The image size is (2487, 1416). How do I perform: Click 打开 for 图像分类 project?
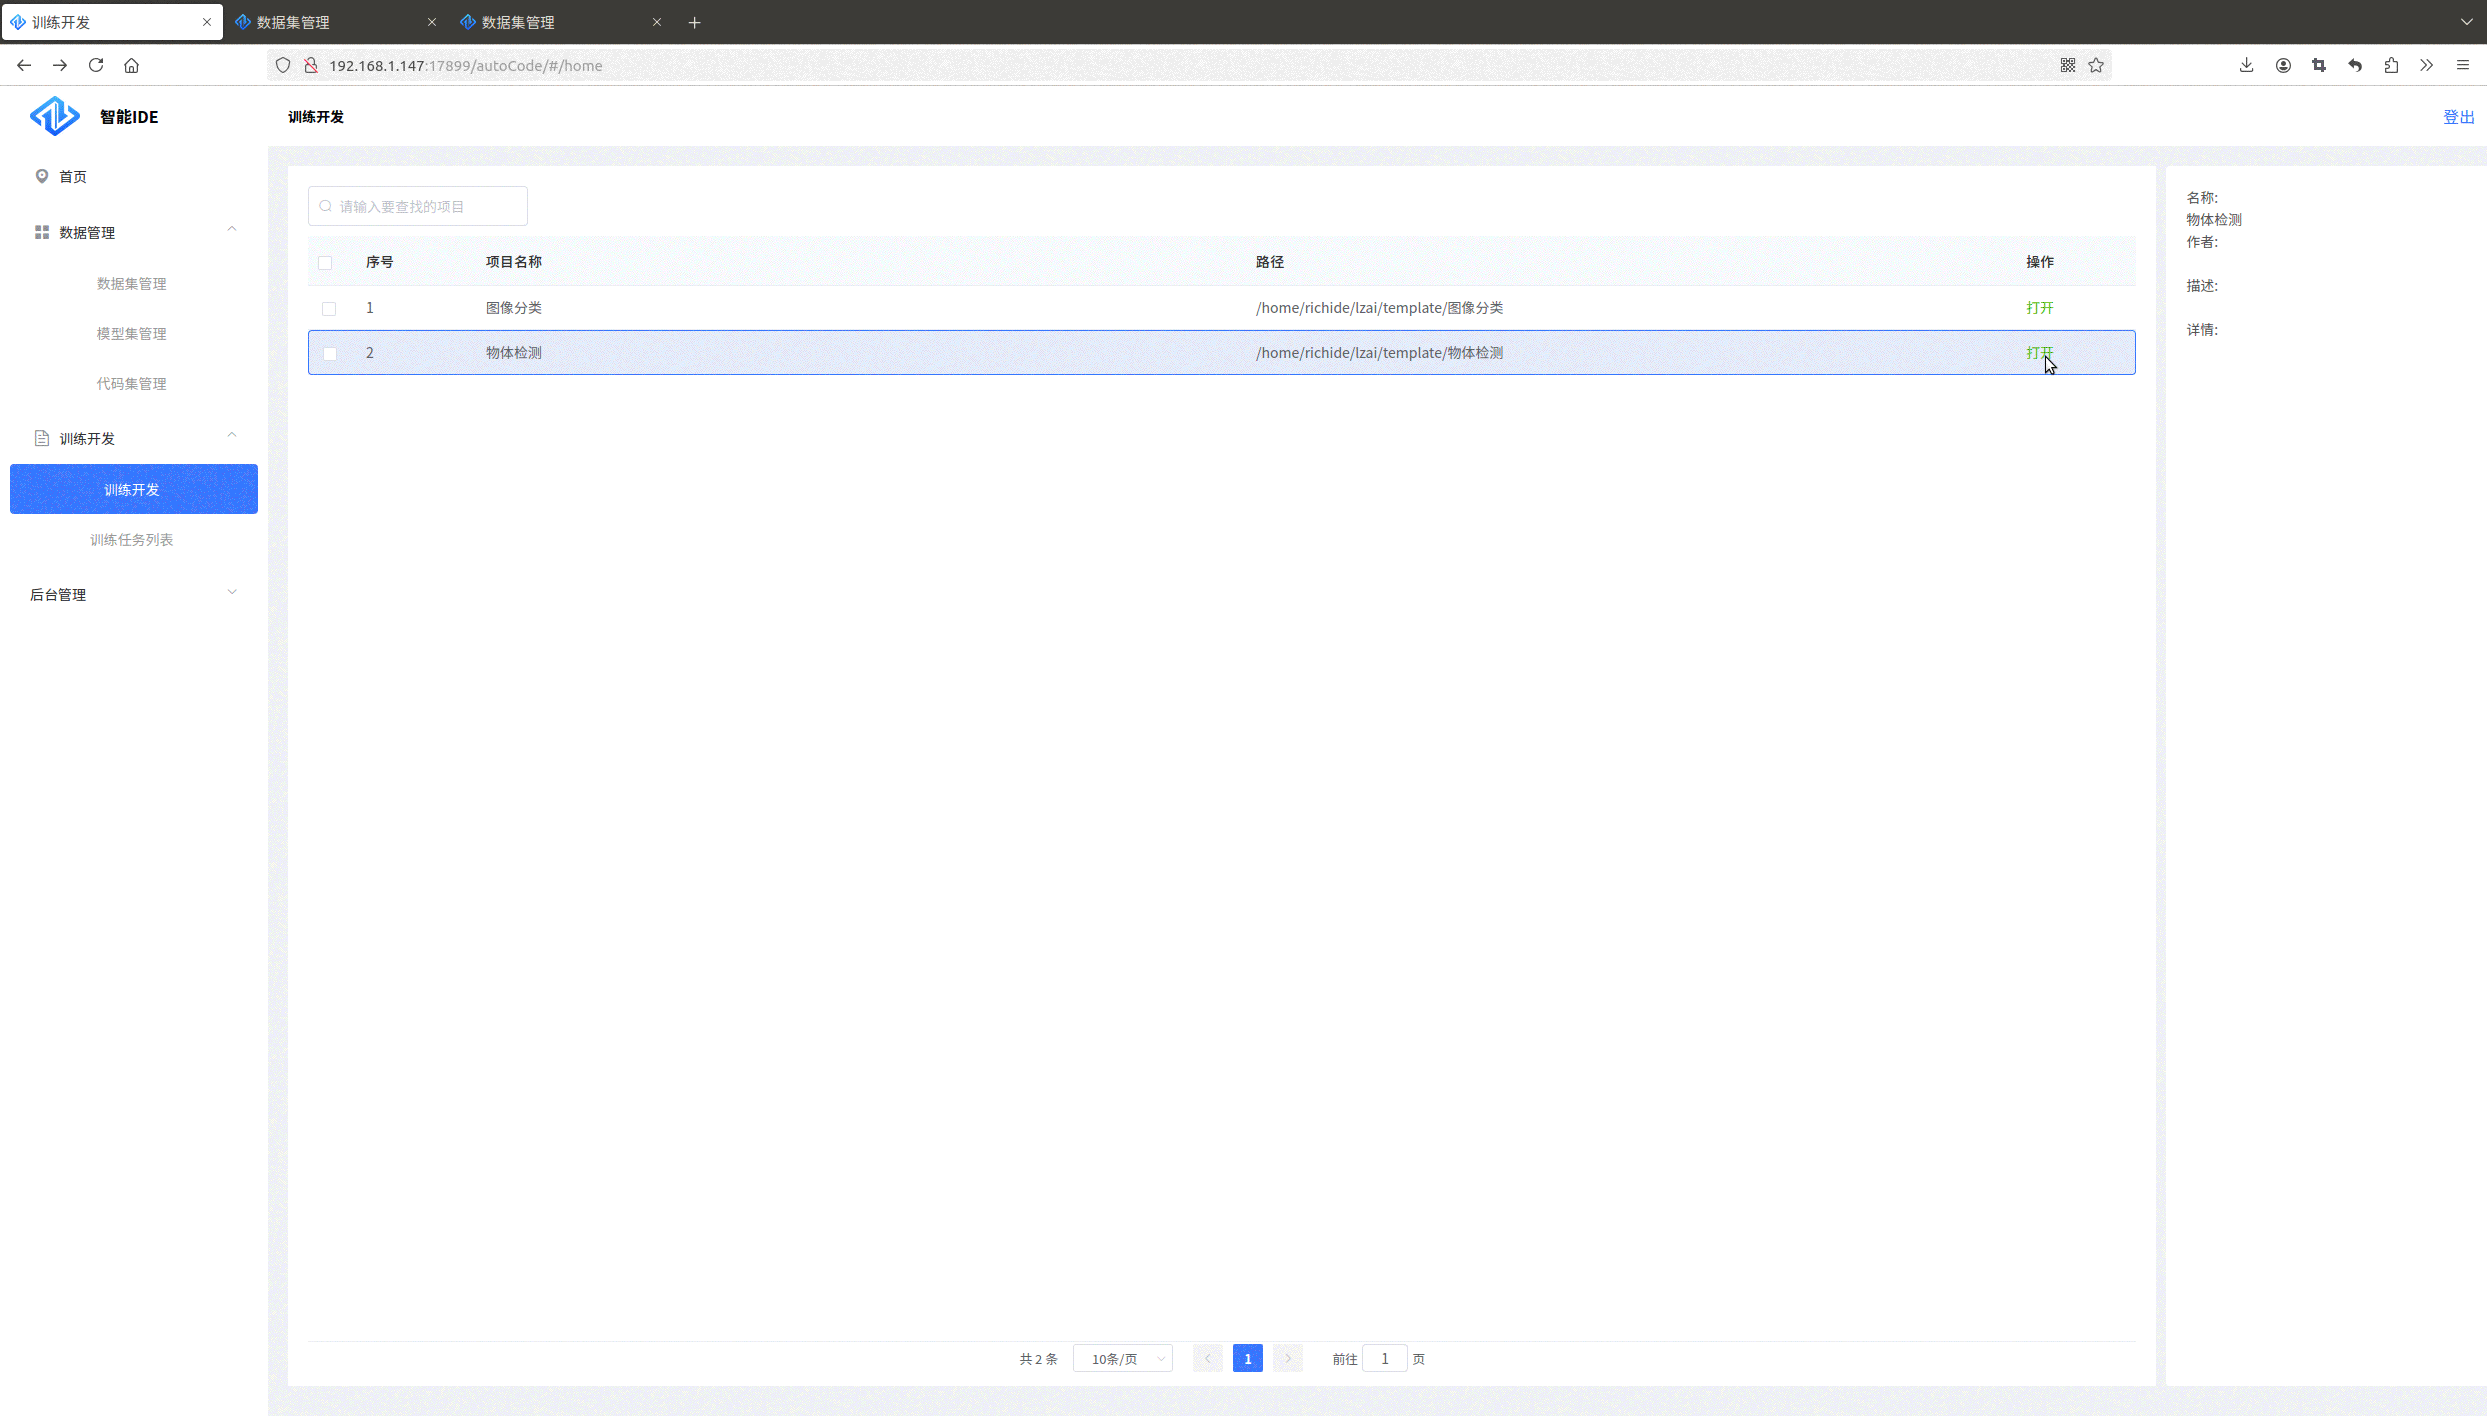pos(2039,308)
